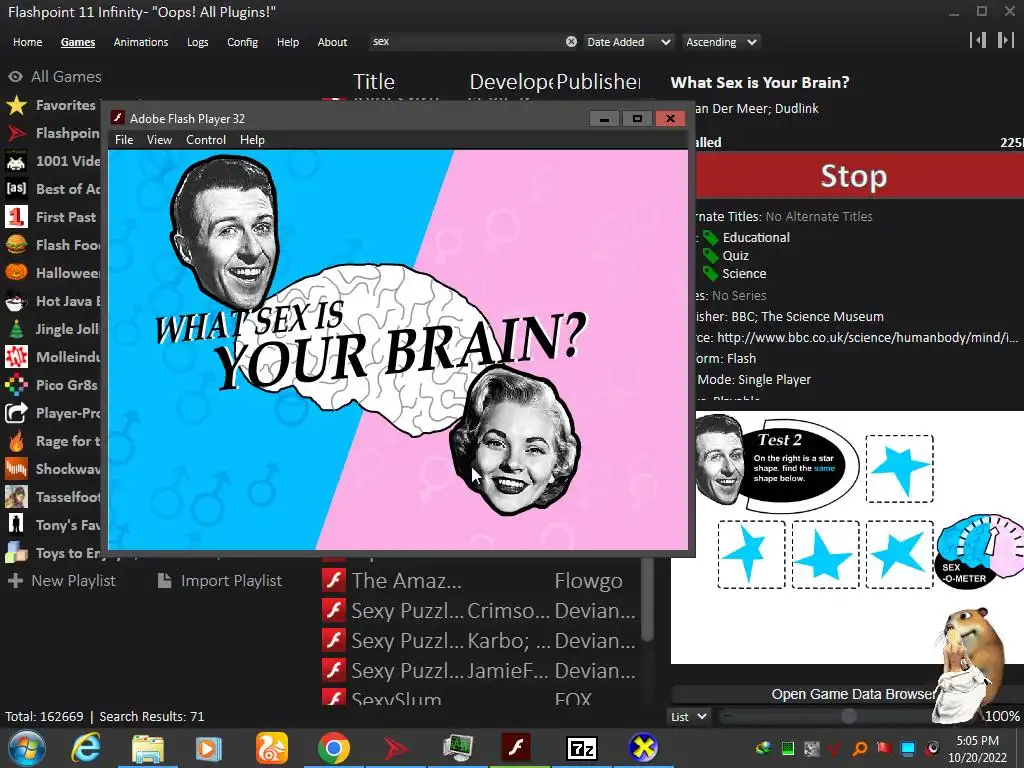Click the Science tag icon
This screenshot has width=1024, height=768.
pyautogui.click(x=711, y=274)
